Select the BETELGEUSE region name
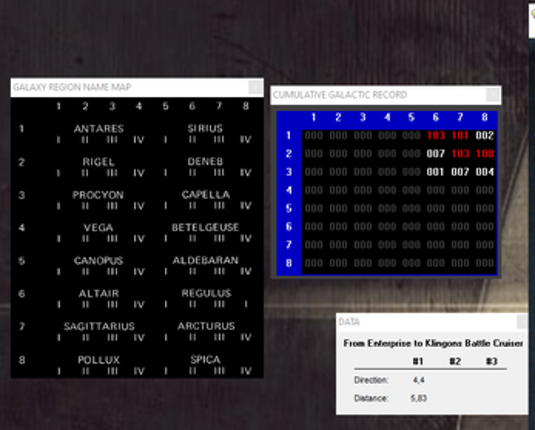The width and height of the screenshot is (535, 430). (205, 227)
